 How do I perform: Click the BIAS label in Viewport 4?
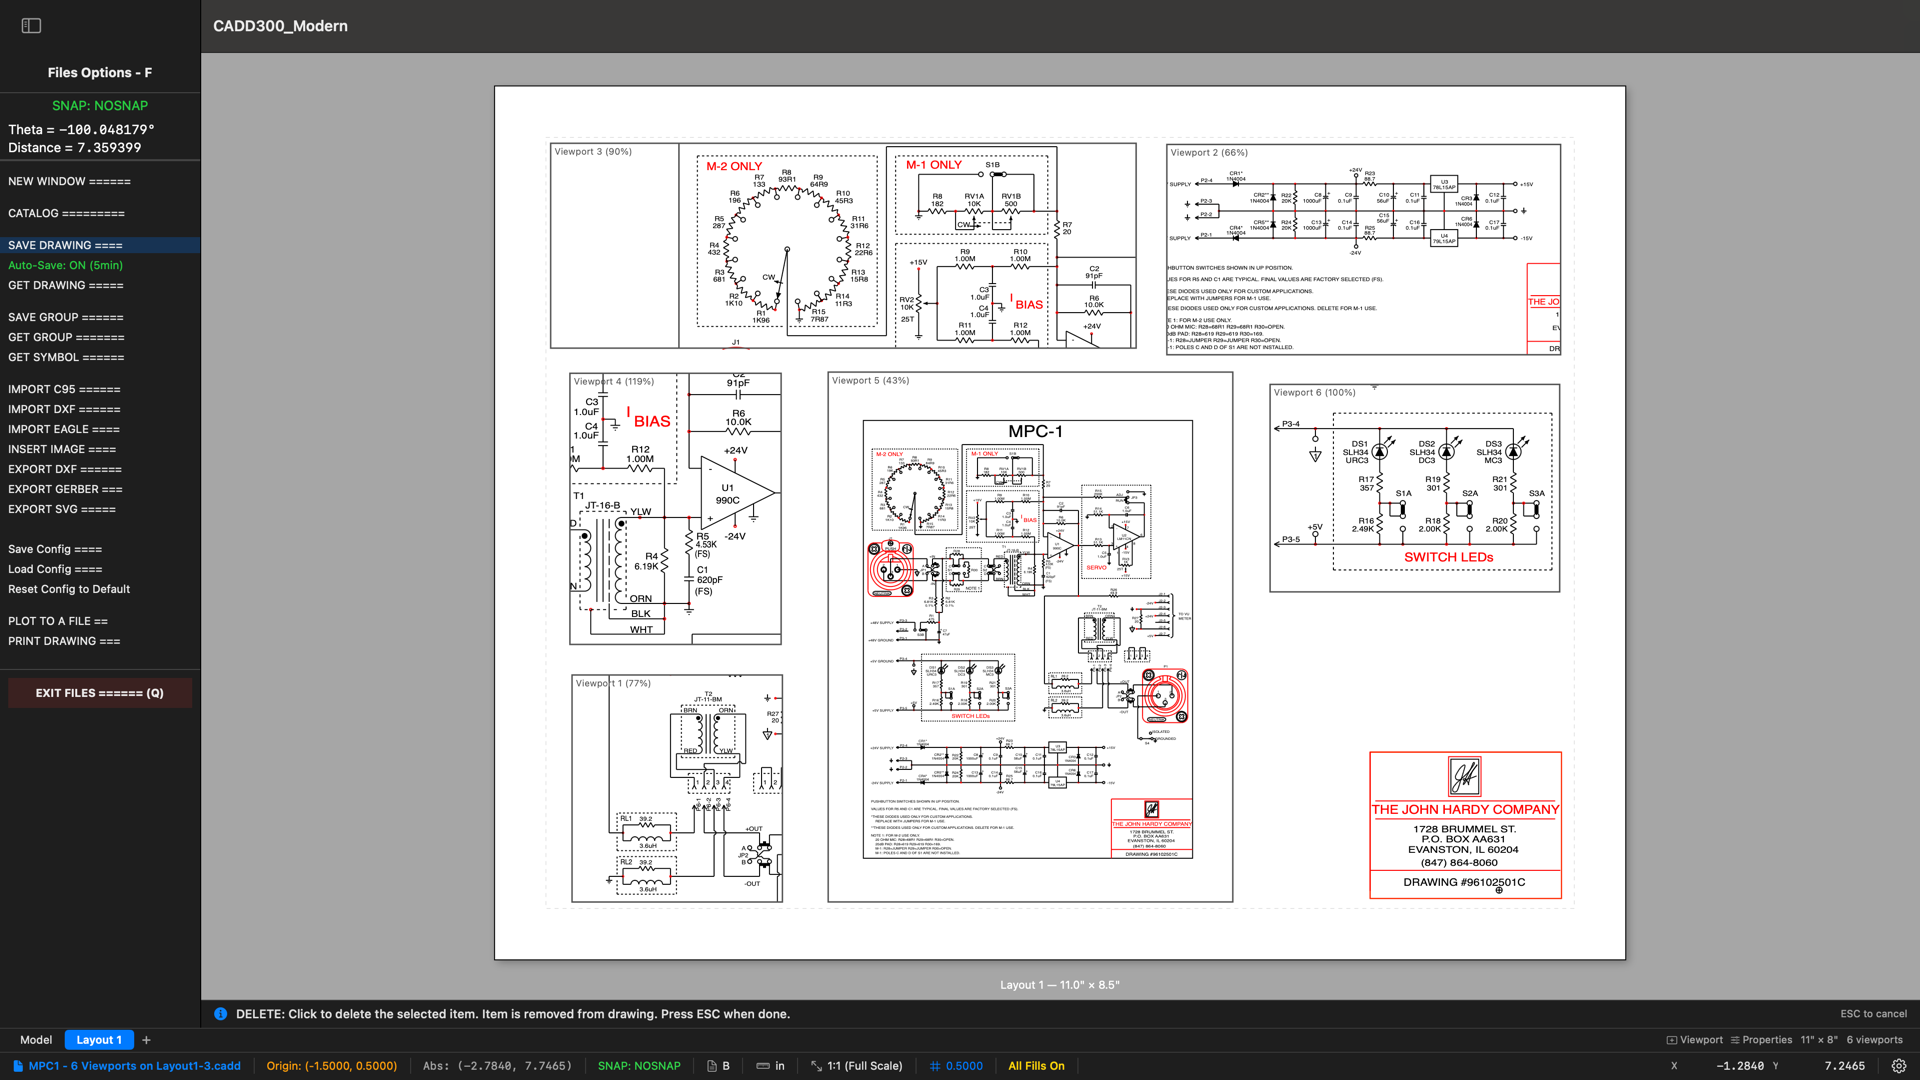[x=652, y=422]
